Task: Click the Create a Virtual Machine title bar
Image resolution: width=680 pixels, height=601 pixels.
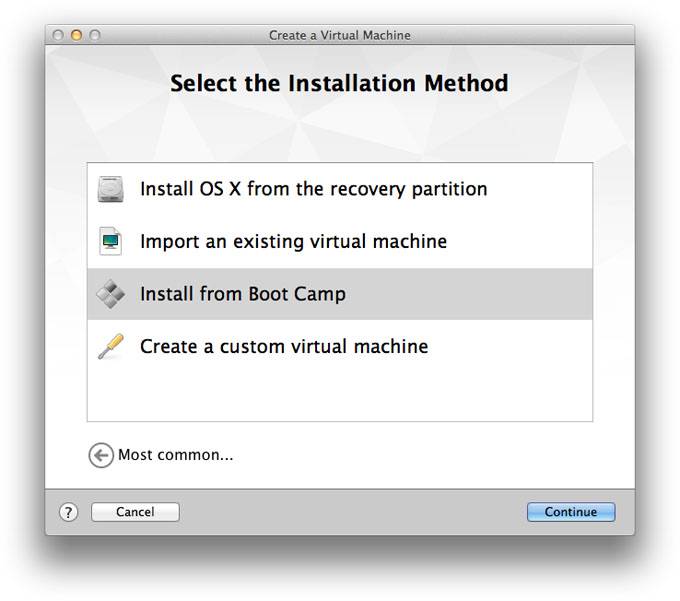Action: click(340, 35)
